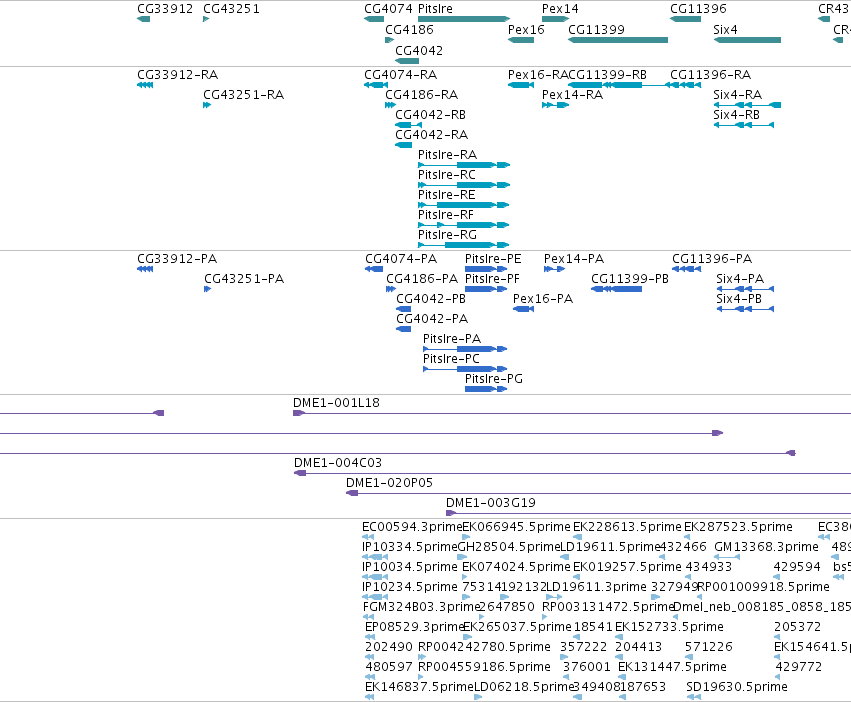
Task: Select EST RP004559186.5prime
Action: tap(485, 667)
